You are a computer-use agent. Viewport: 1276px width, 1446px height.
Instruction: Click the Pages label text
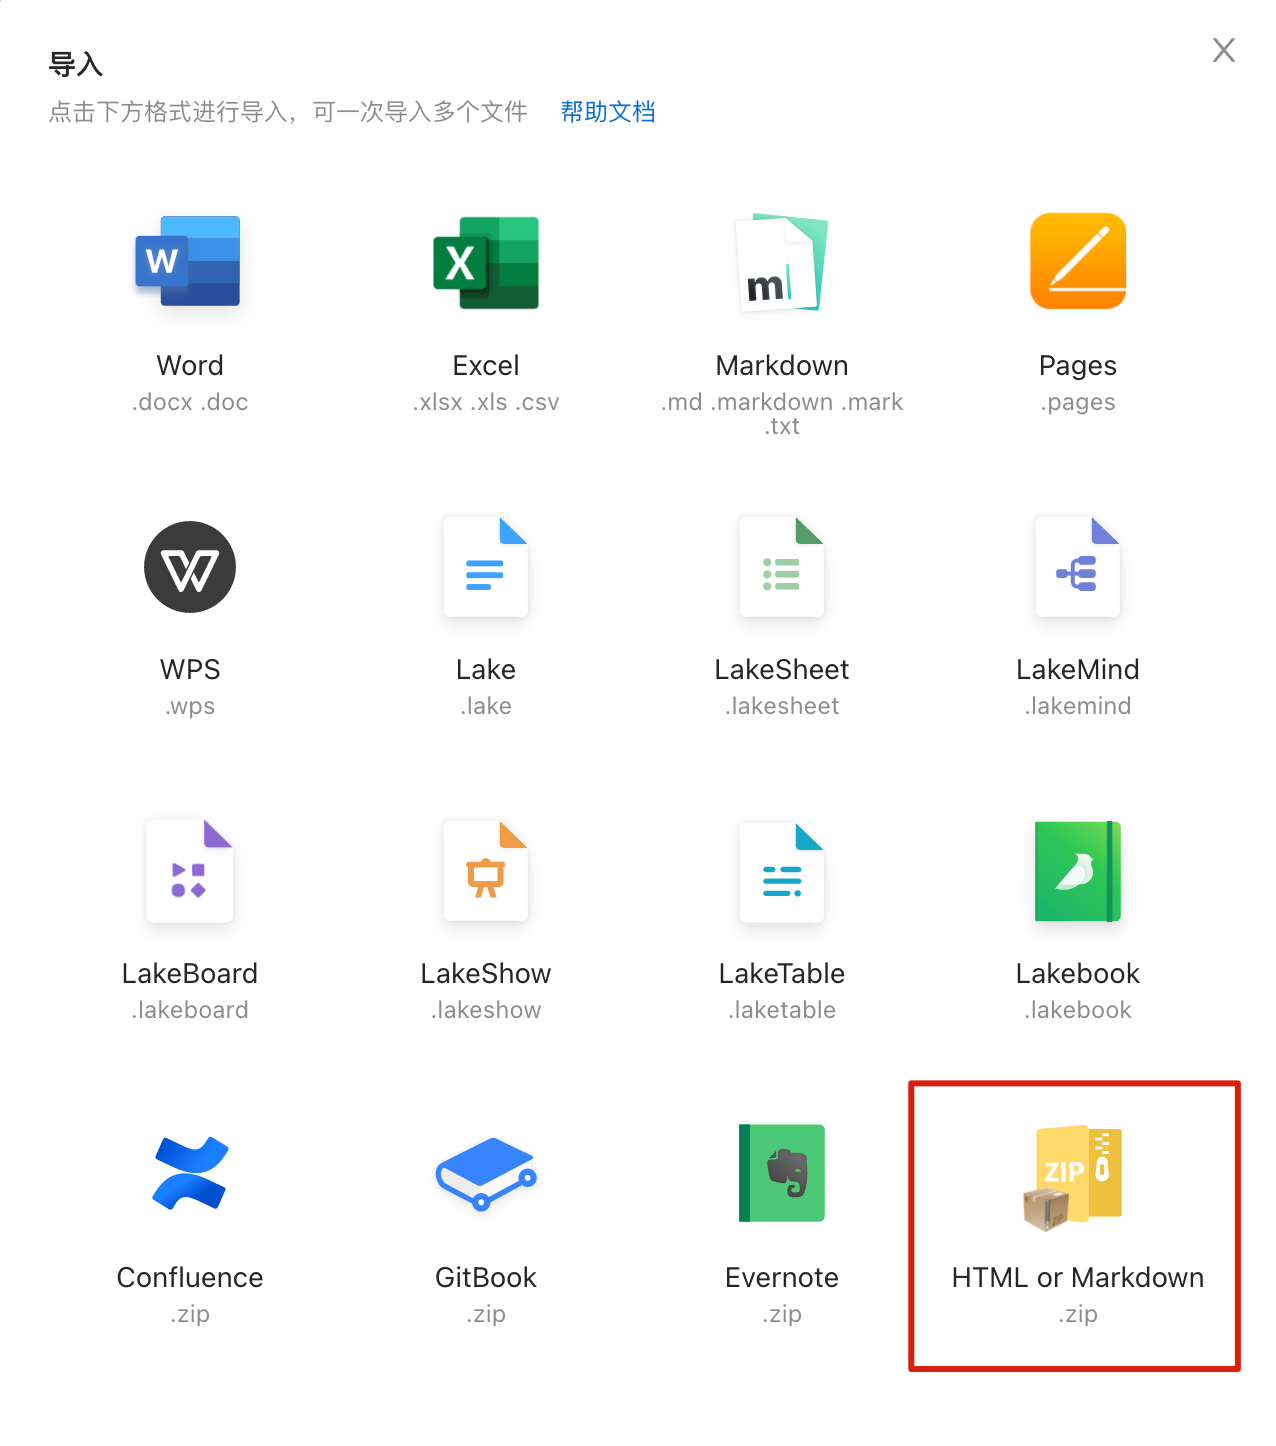[1078, 366]
